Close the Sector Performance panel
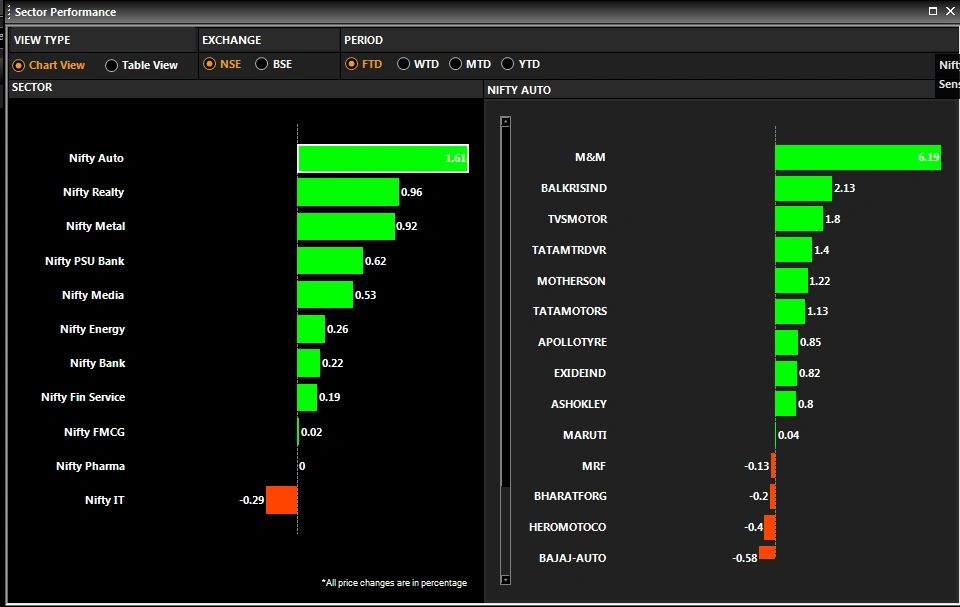This screenshot has width=960, height=607. [x=949, y=11]
